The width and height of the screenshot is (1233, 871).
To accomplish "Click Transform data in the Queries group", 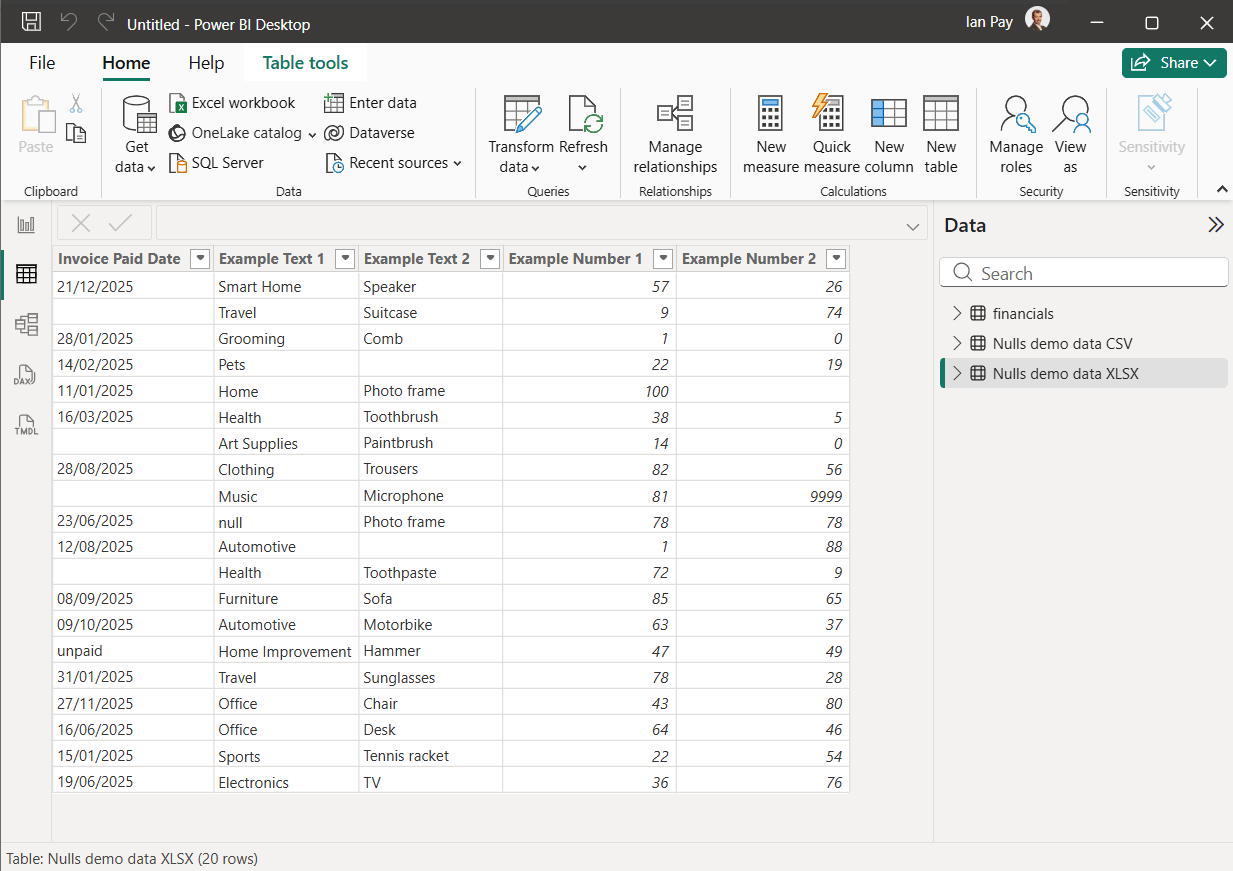I will point(521,133).
